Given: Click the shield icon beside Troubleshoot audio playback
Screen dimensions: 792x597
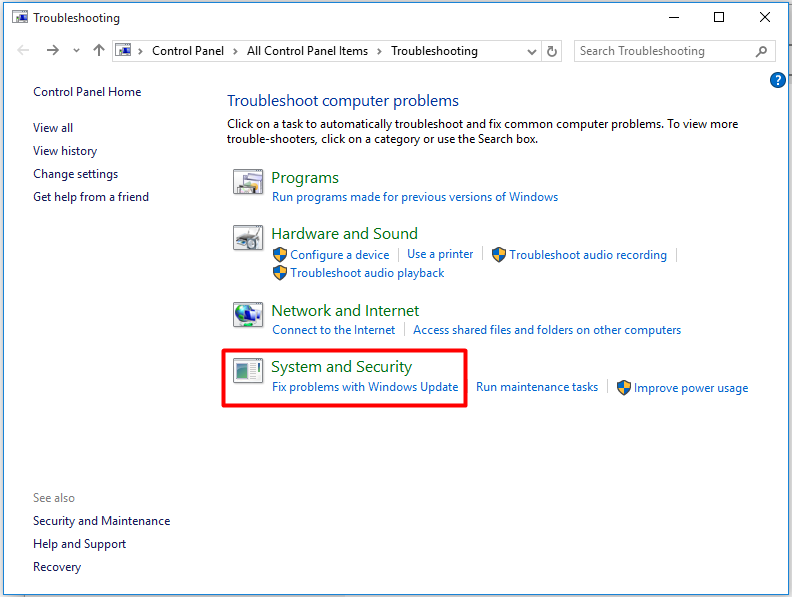Looking at the screenshot, I should tap(280, 273).
